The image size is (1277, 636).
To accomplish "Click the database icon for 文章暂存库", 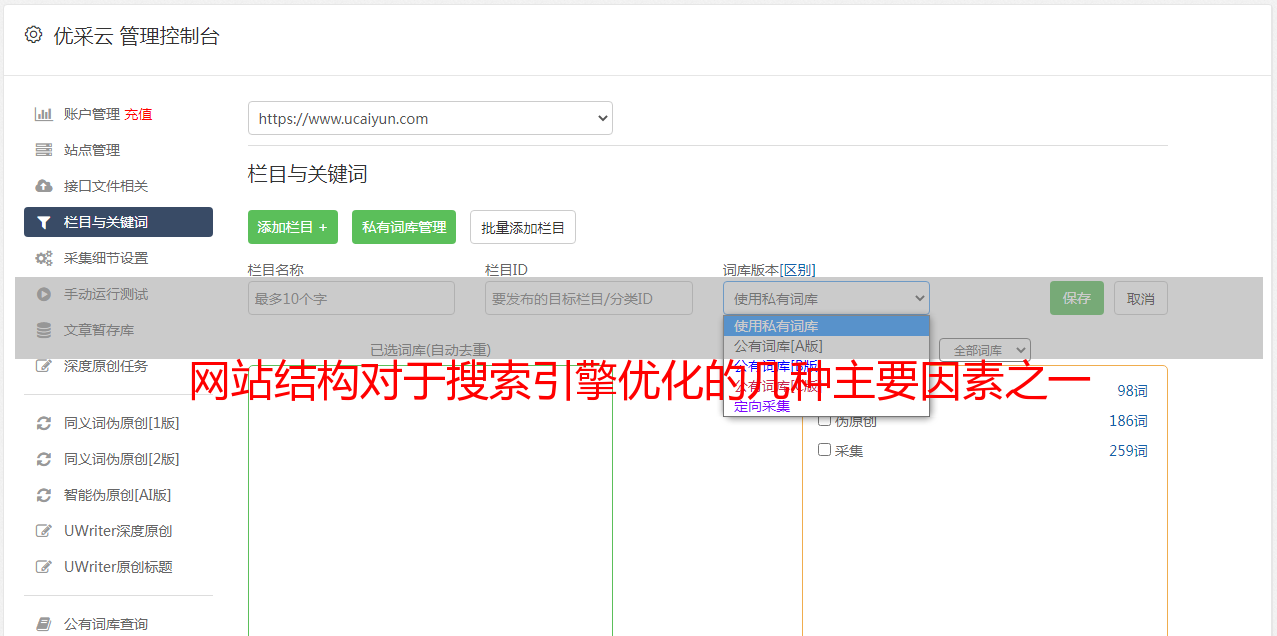I will pyautogui.click(x=44, y=330).
